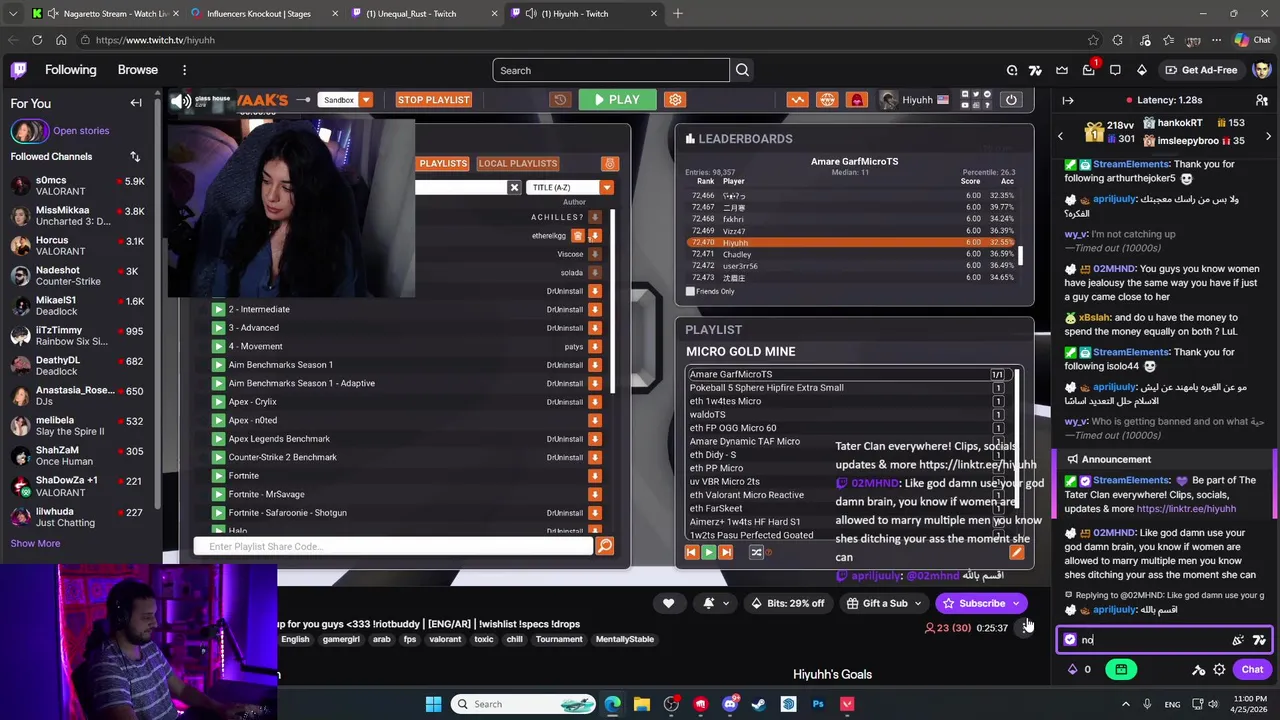Open the Bits balance icon below chat
Screen dimensions: 1280x720
tap(1073, 669)
